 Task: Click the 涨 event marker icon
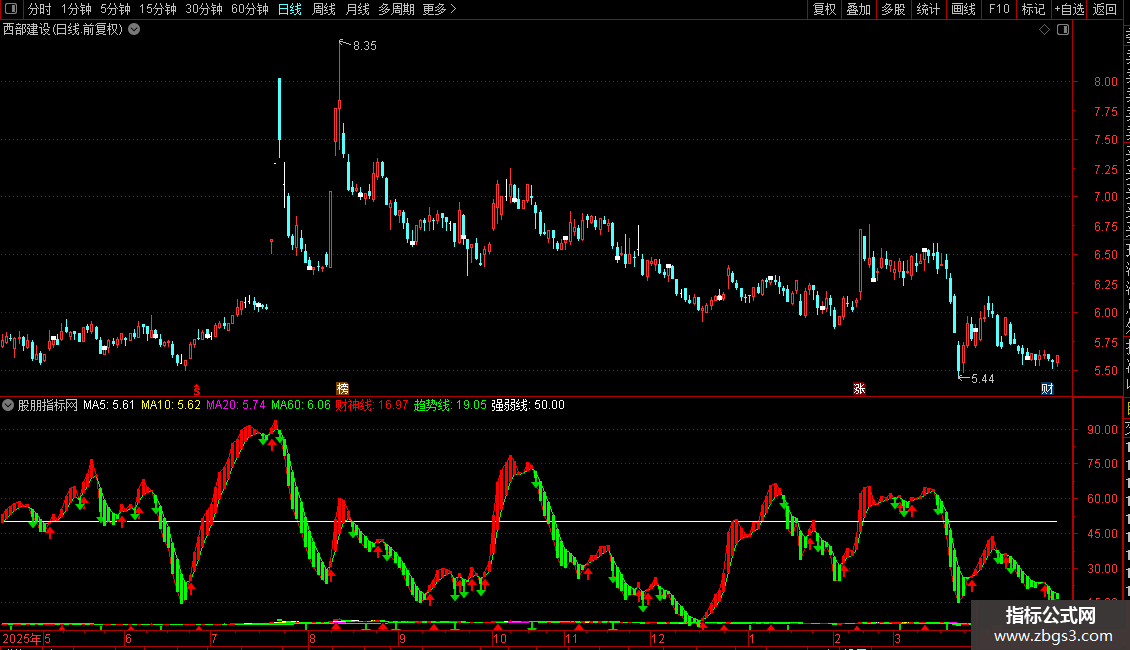point(859,388)
